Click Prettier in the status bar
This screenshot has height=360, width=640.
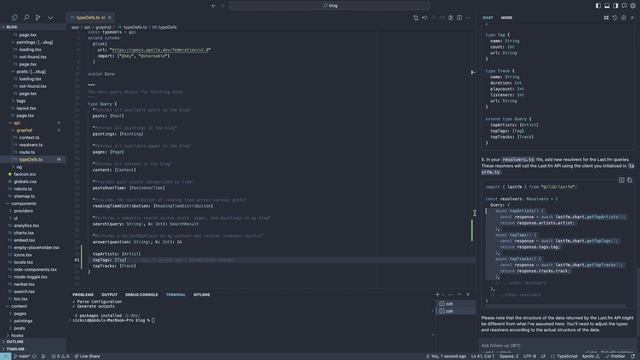click(x=616, y=356)
